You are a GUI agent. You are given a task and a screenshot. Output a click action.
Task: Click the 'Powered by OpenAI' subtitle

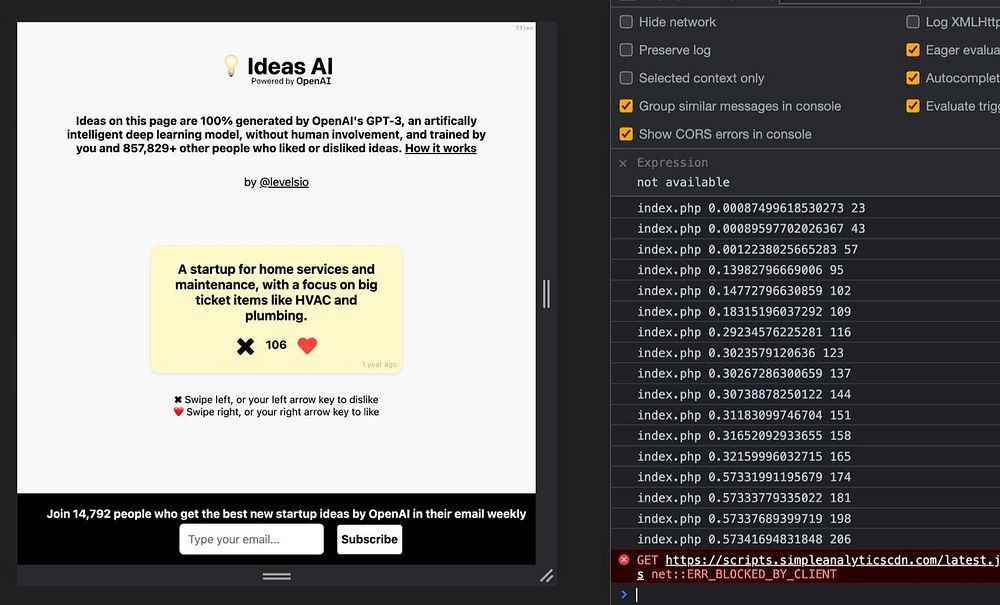tap(291, 81)
